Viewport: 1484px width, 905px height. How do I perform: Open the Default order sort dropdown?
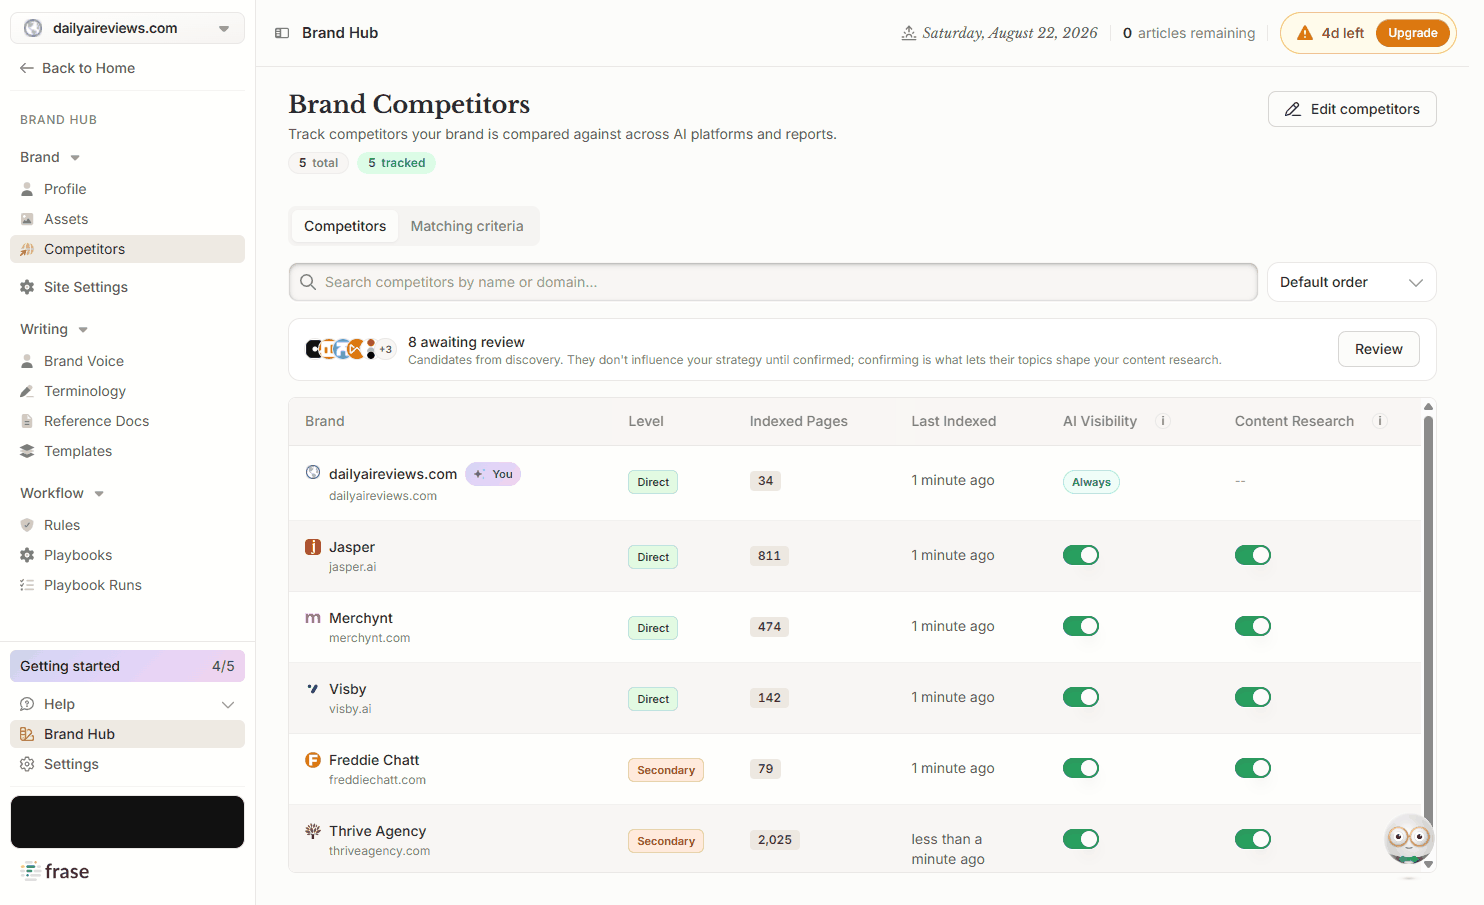(x=1351, y=282)
